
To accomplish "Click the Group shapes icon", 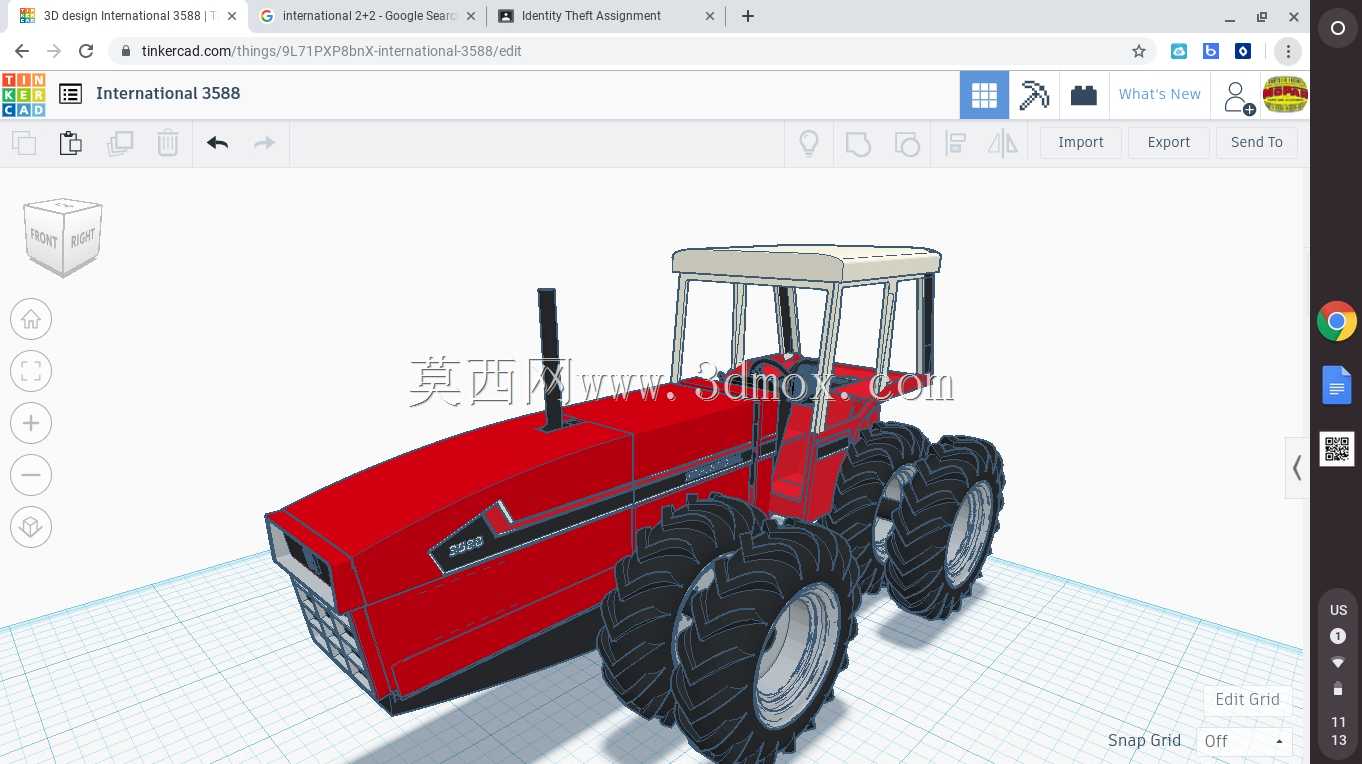I will coord(858,143).
